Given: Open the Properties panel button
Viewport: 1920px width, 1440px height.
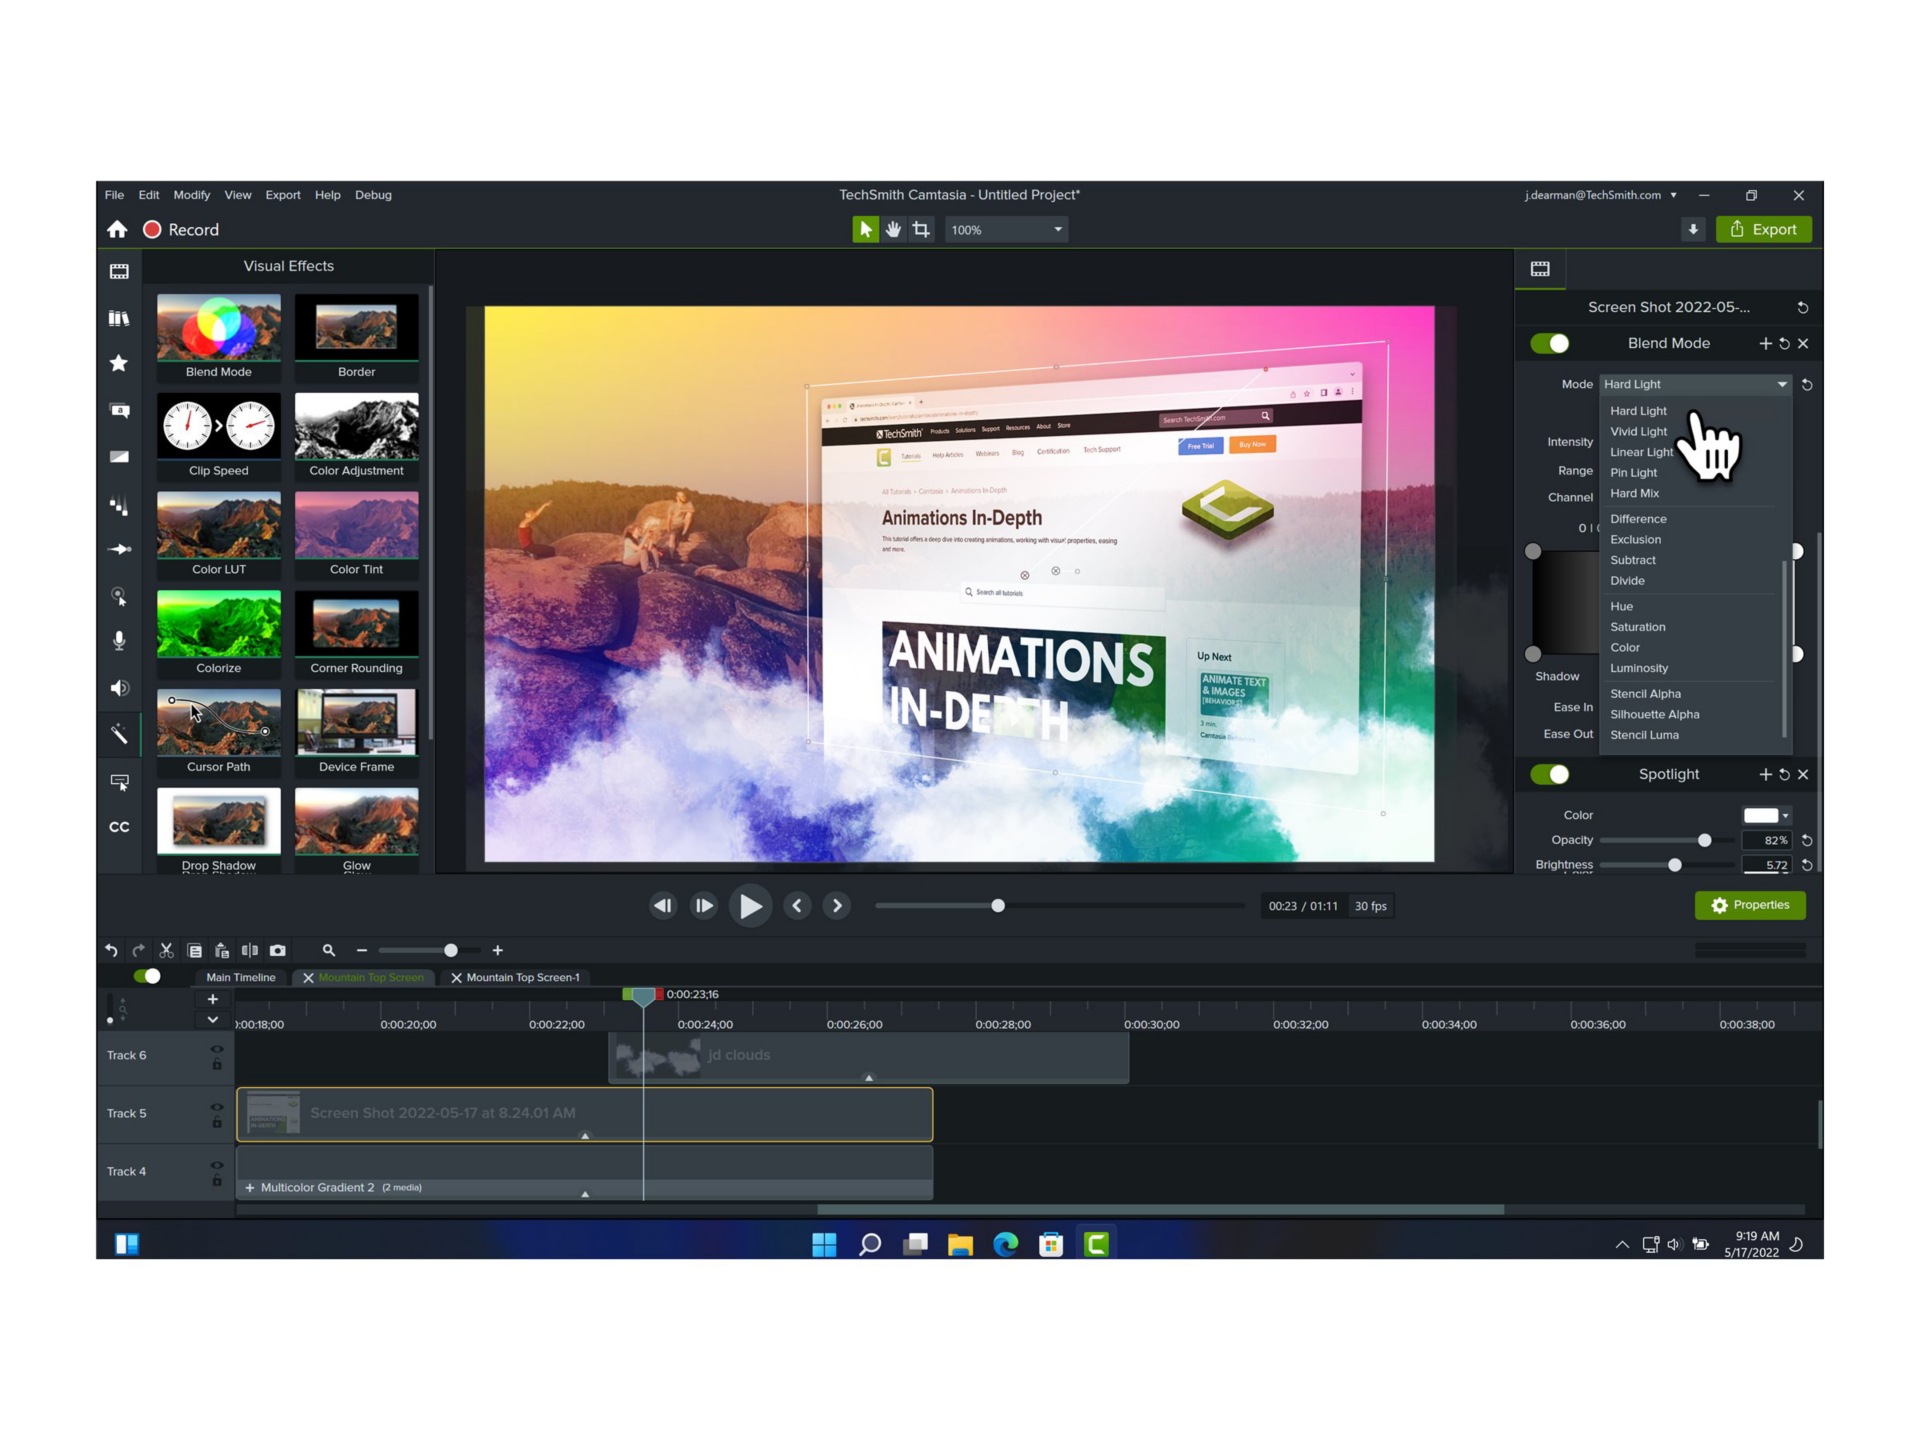Looking at the screenshot, I should (1750, 905).
